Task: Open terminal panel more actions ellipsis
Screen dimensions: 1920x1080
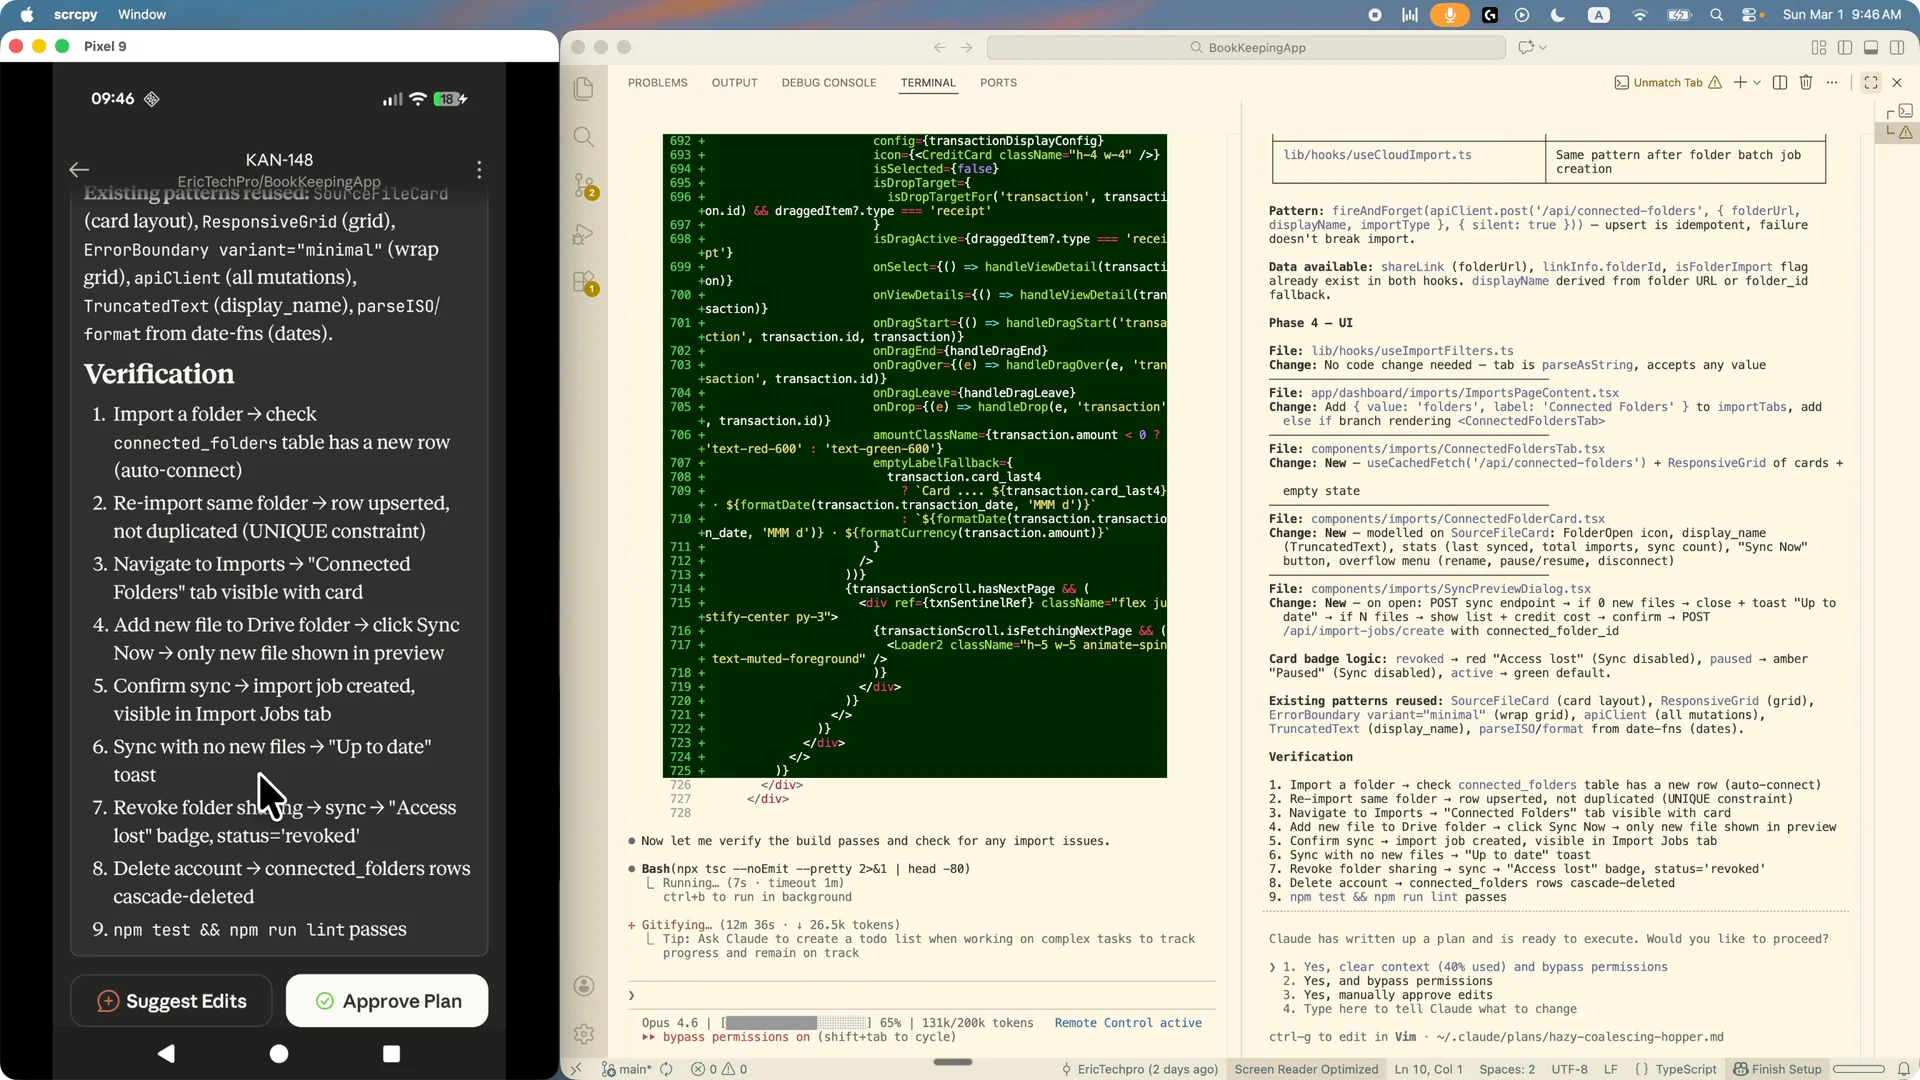Action: click(x=1832, y=82)
